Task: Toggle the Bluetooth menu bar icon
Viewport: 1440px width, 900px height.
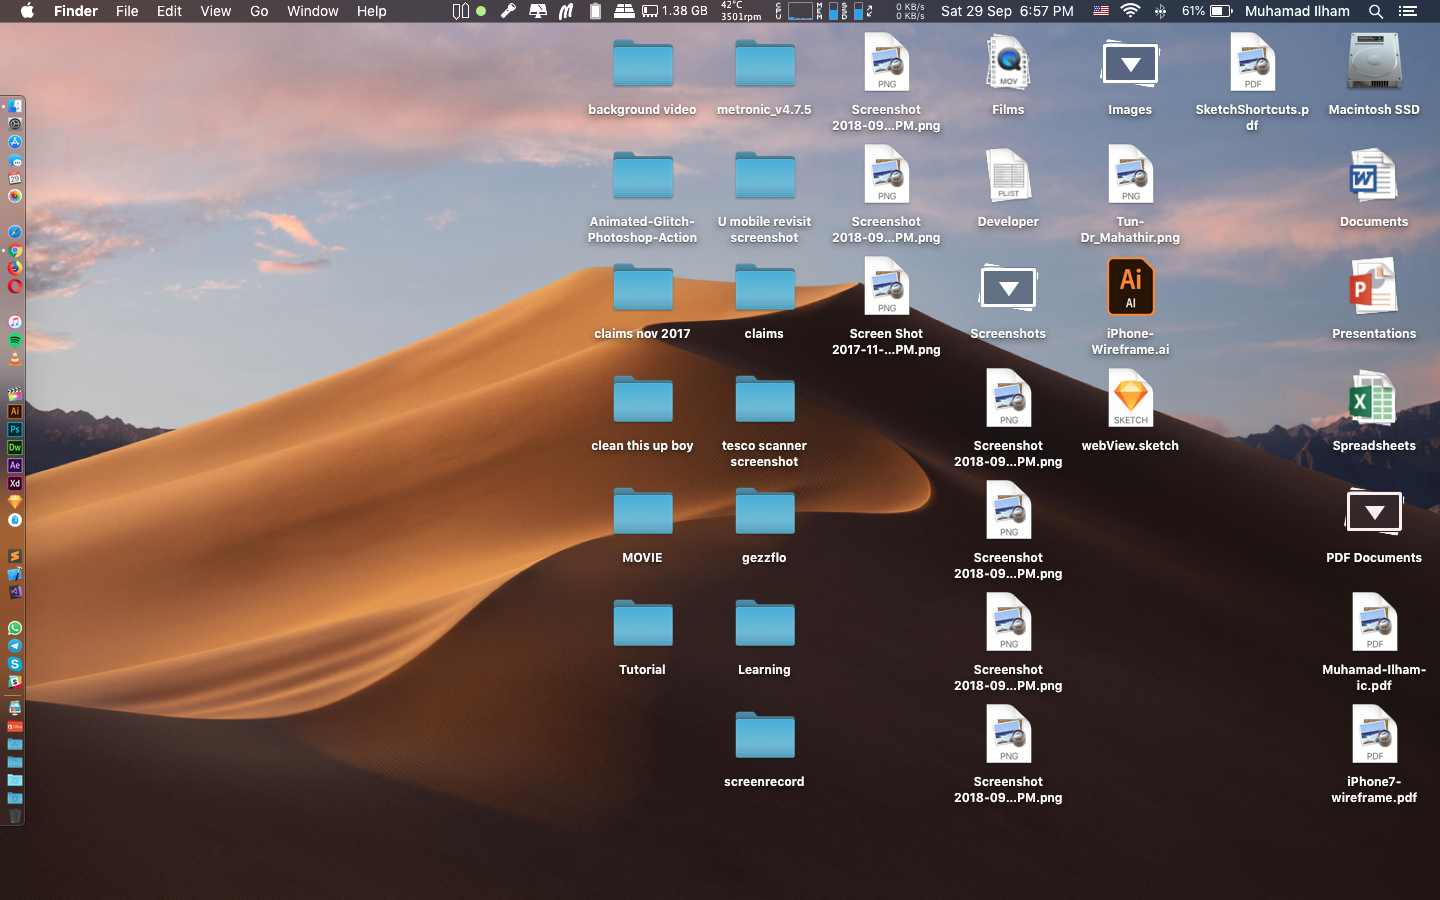Action: tap(1160, 11)
